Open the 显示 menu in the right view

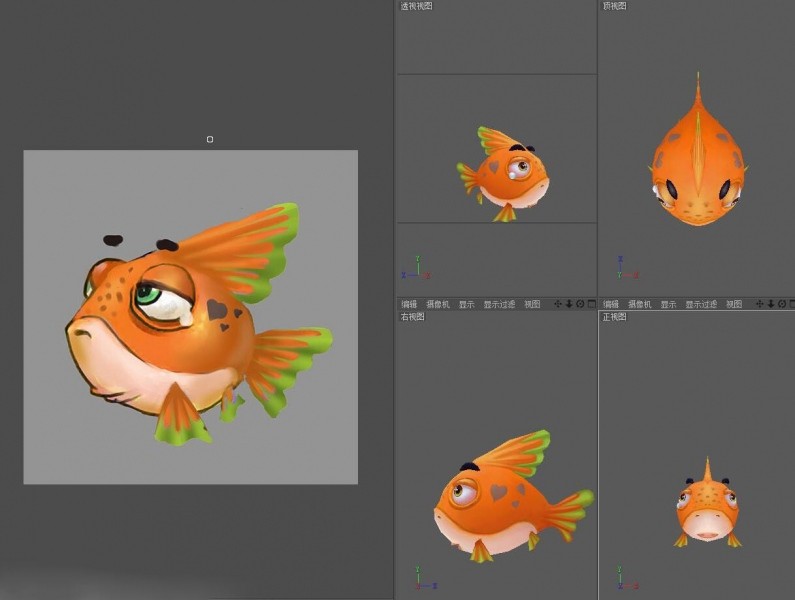click(x=467, y=304)
